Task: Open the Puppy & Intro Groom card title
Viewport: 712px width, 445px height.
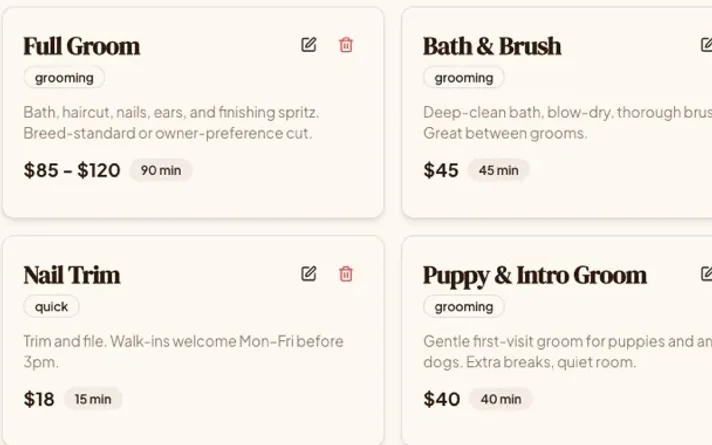Action: coord(535,276)
